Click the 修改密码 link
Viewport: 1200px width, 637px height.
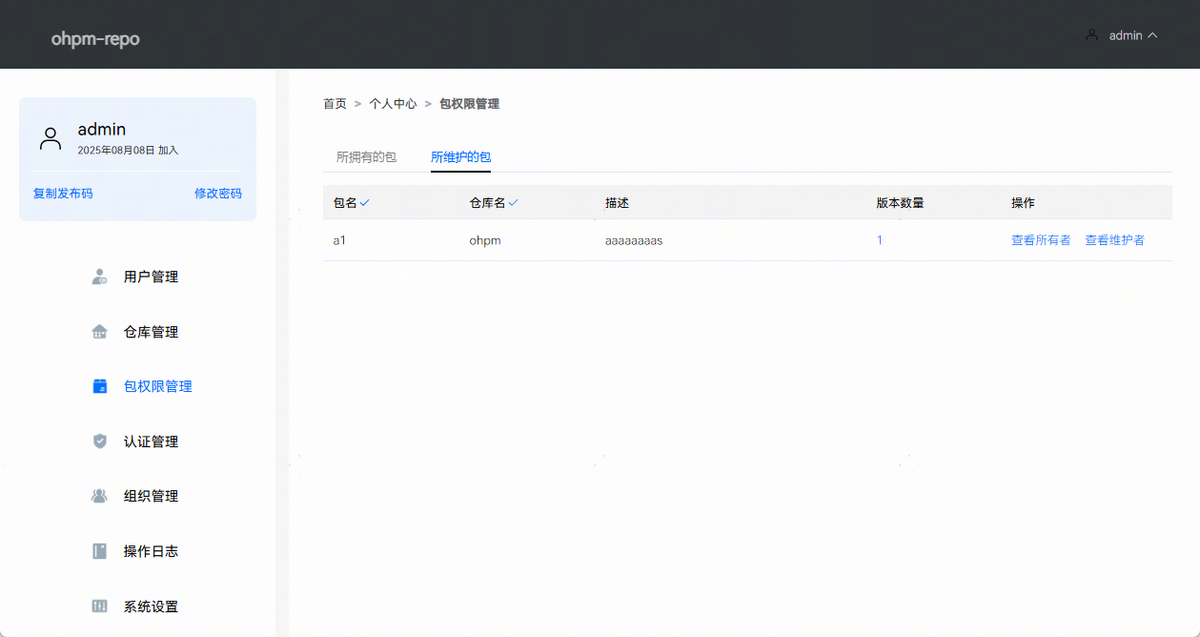[x=217, y=193]
